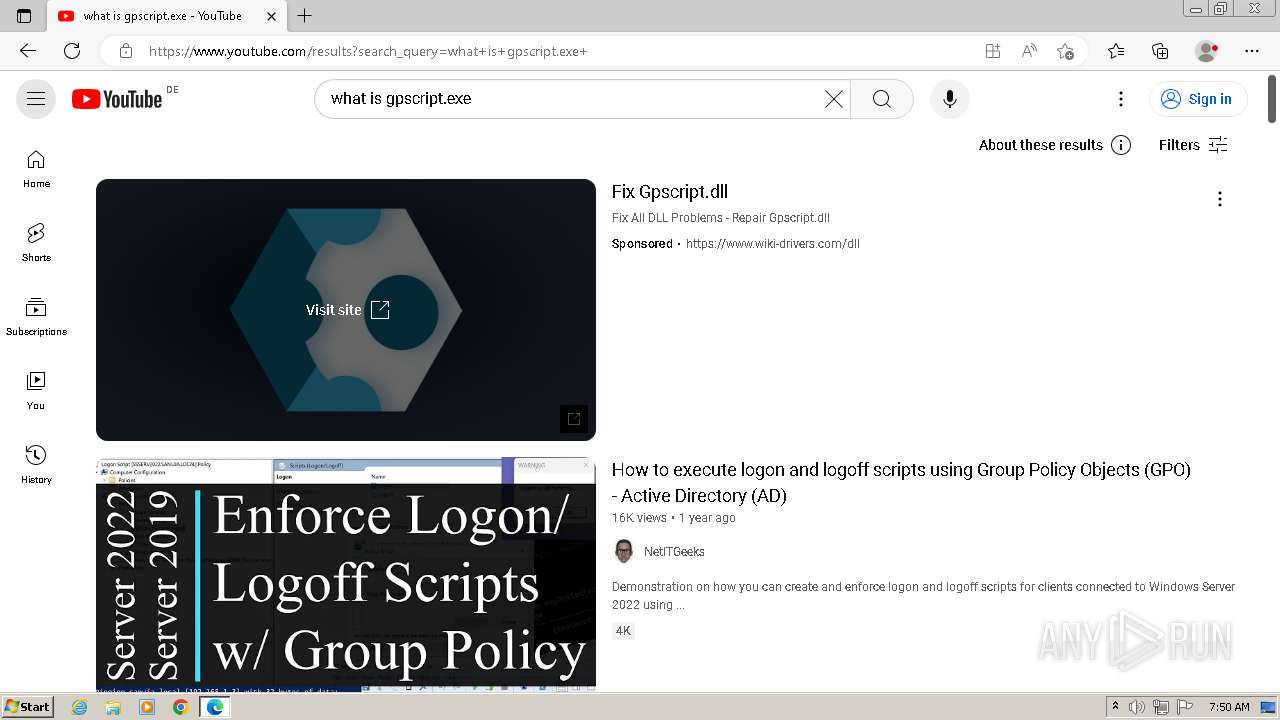Go to the YouTube logo home link

coord(117,98)
